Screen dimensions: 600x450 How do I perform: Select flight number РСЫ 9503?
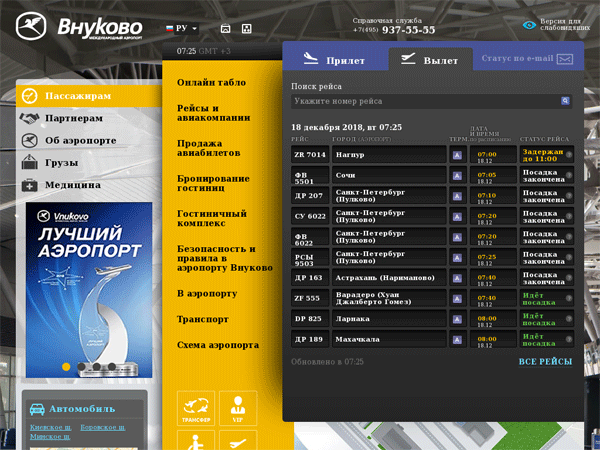coord(304,260)
